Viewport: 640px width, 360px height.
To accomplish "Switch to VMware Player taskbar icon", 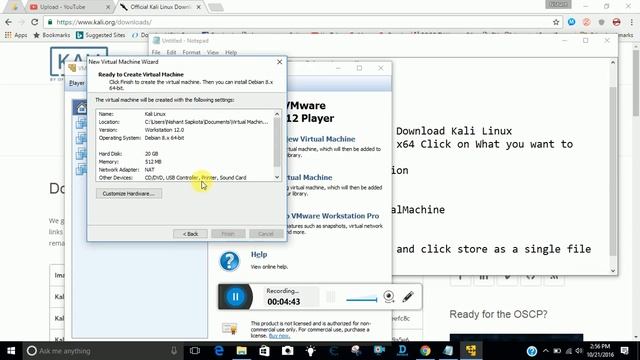I will tap(471, 351).
